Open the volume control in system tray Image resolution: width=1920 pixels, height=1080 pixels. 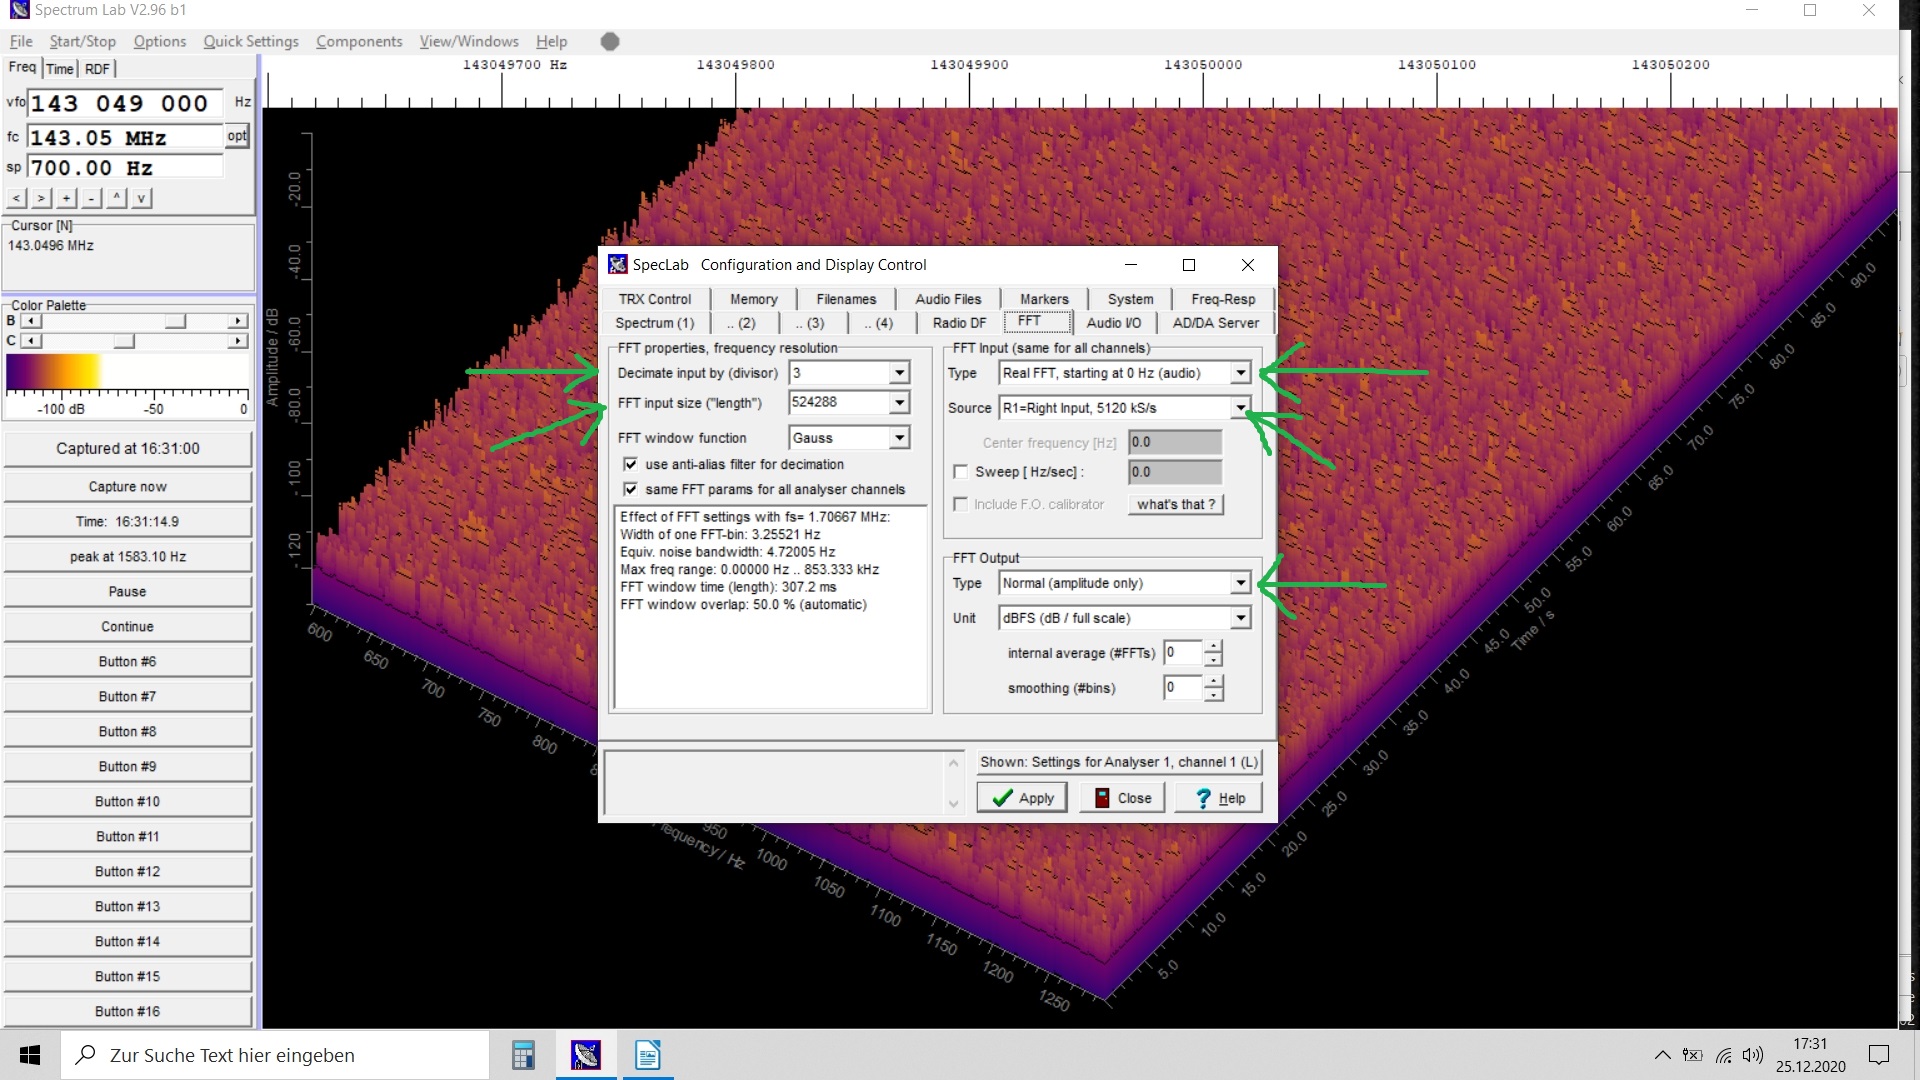pos(1753,1055)
